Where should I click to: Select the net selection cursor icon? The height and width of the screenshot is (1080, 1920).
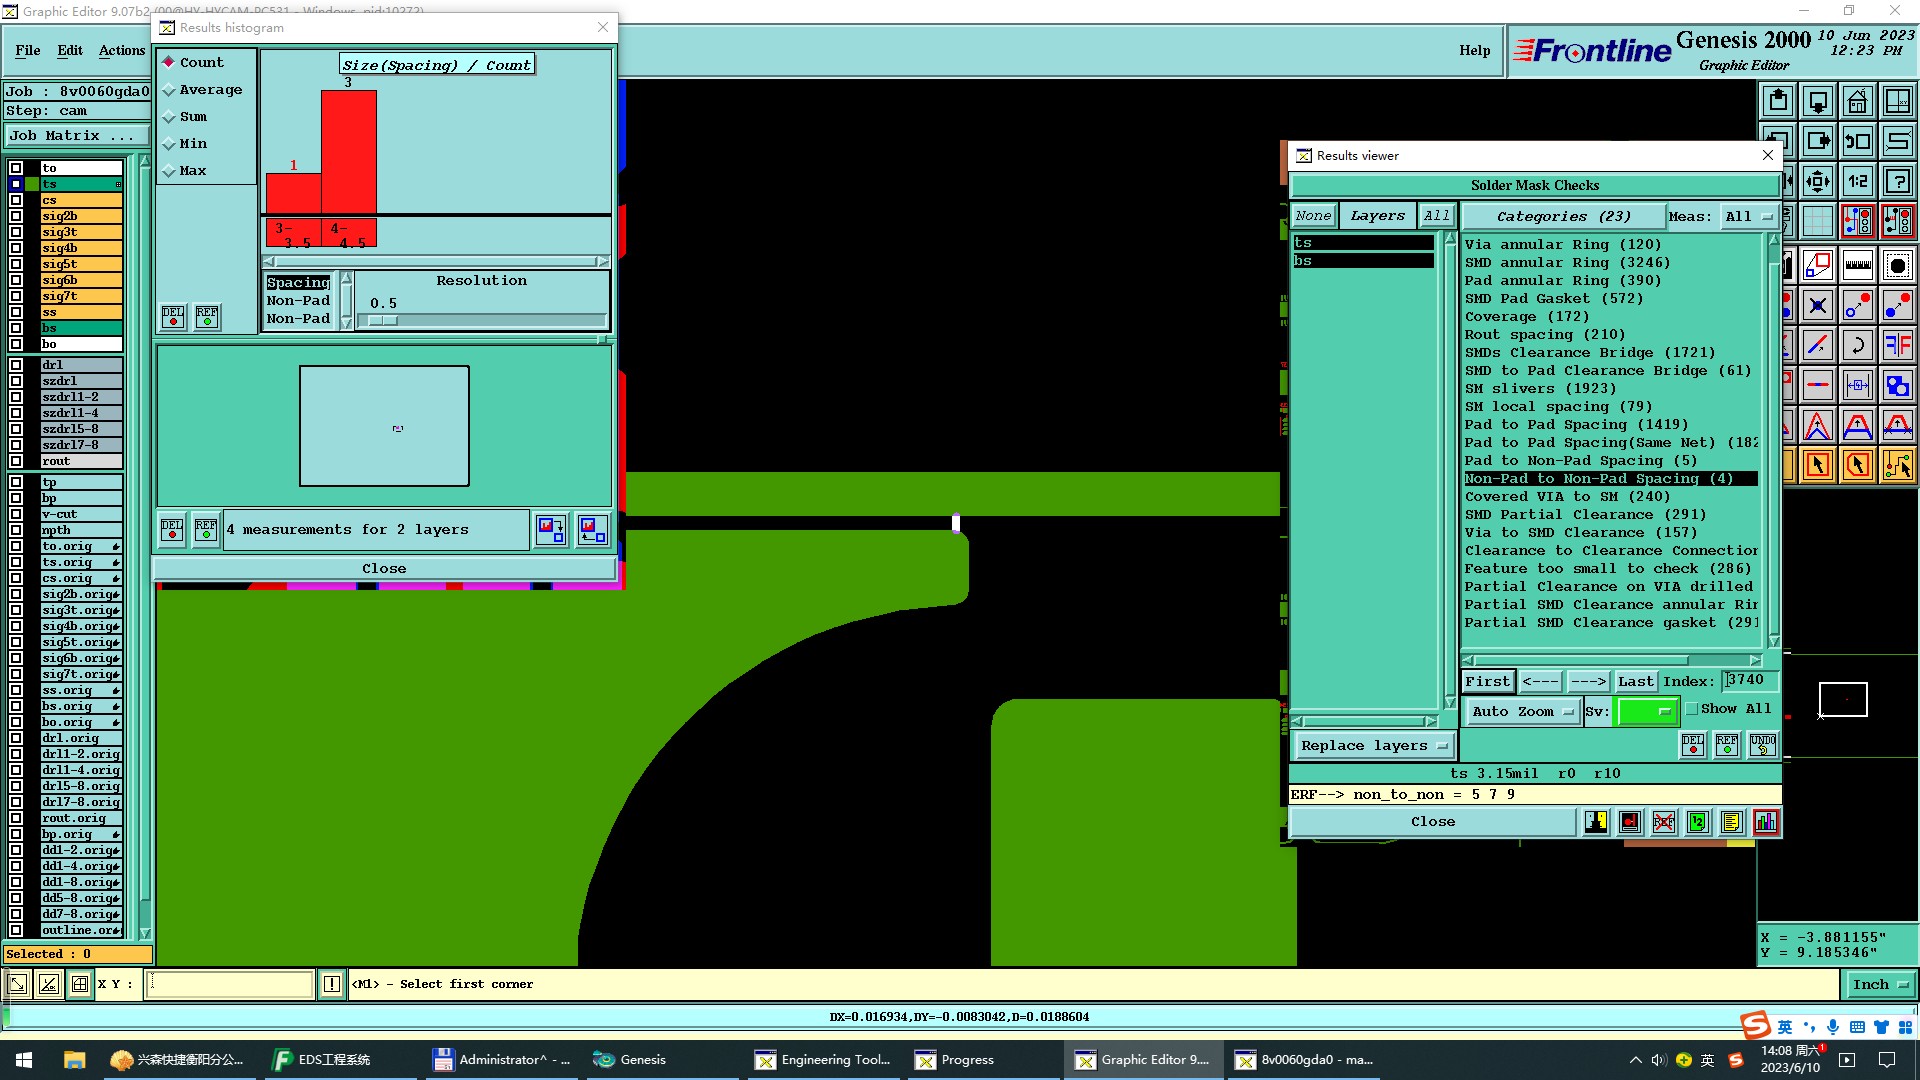click(1897, 465)
